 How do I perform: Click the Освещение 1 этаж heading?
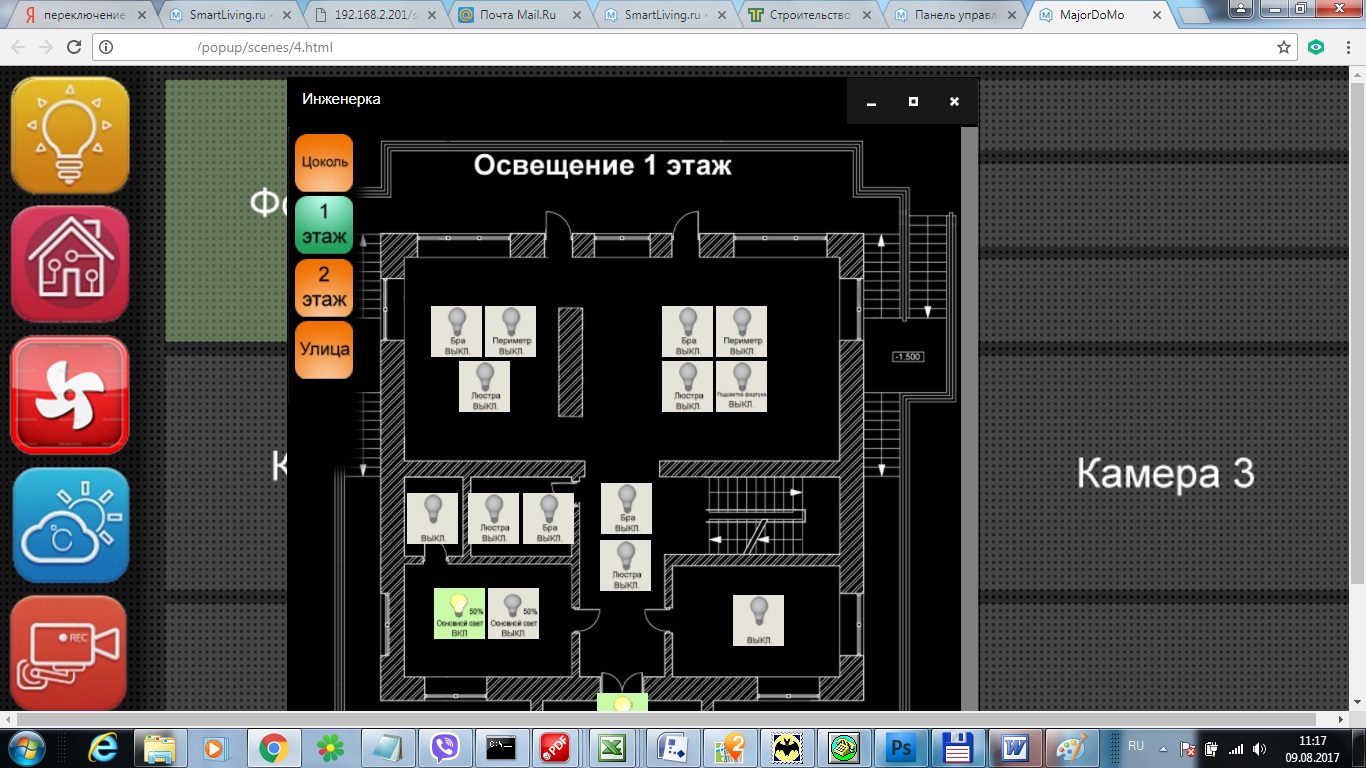tap(602, 165)
